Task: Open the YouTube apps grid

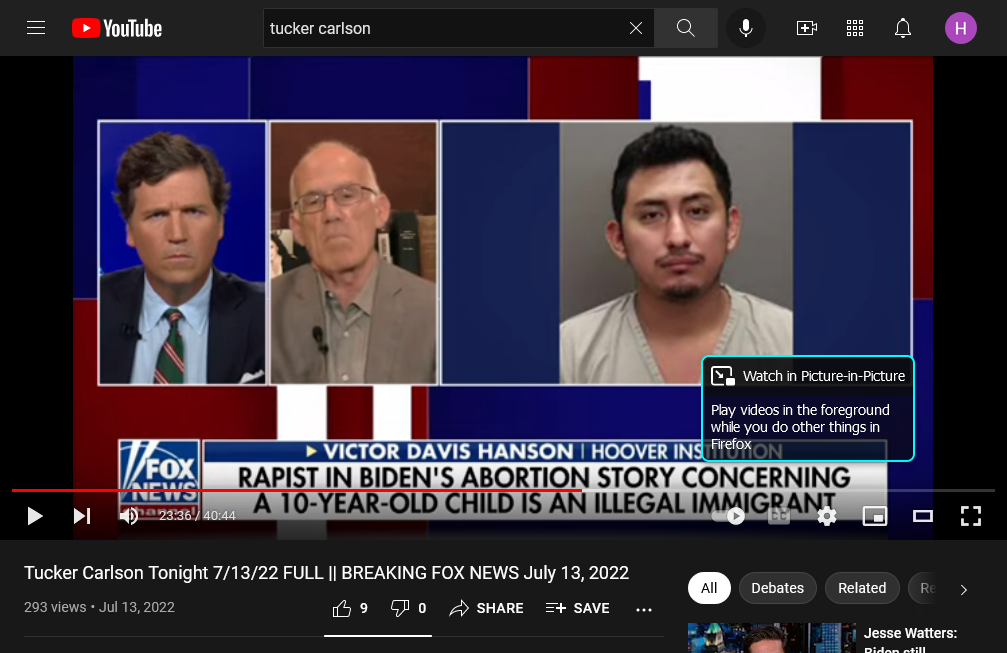Action: [855, 28]
